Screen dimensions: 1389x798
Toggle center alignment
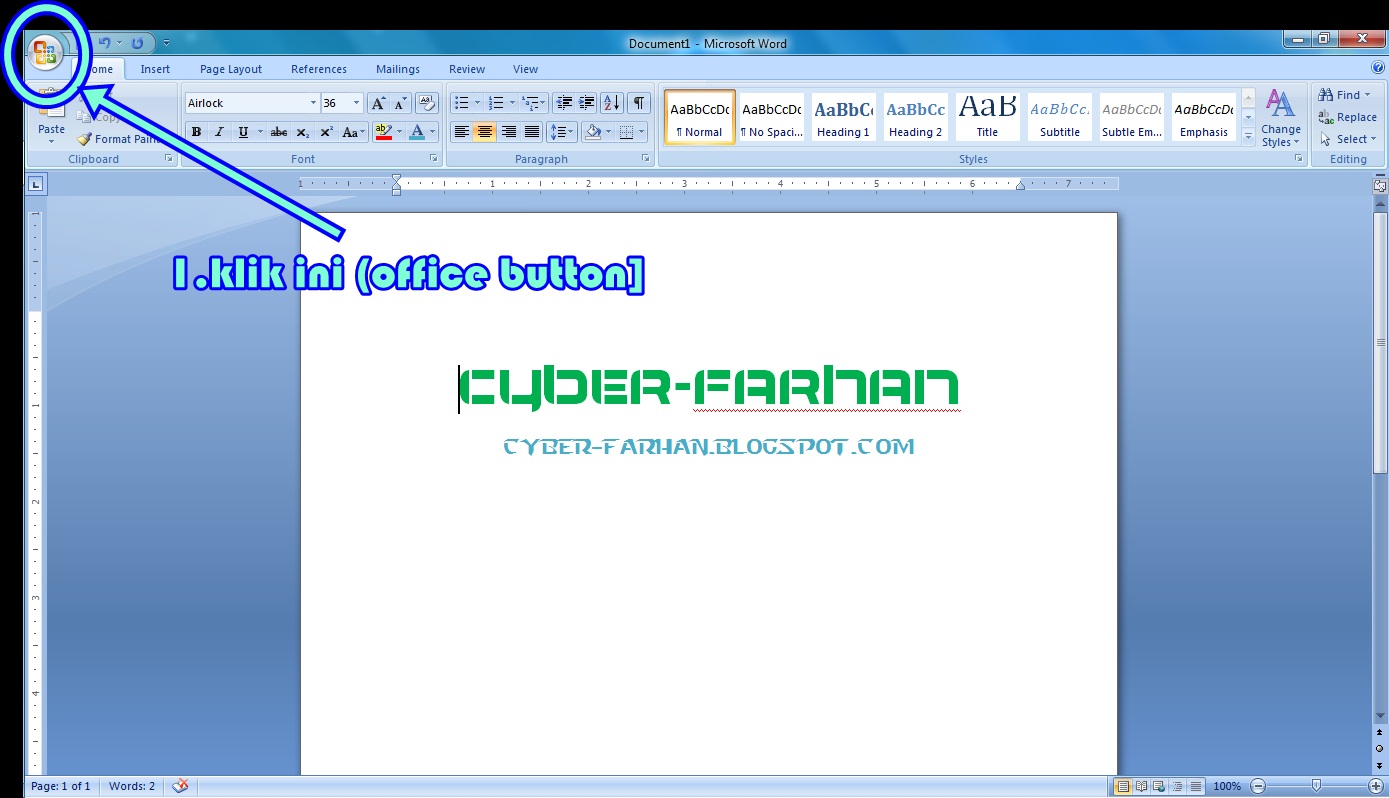(x=485, y=132)
